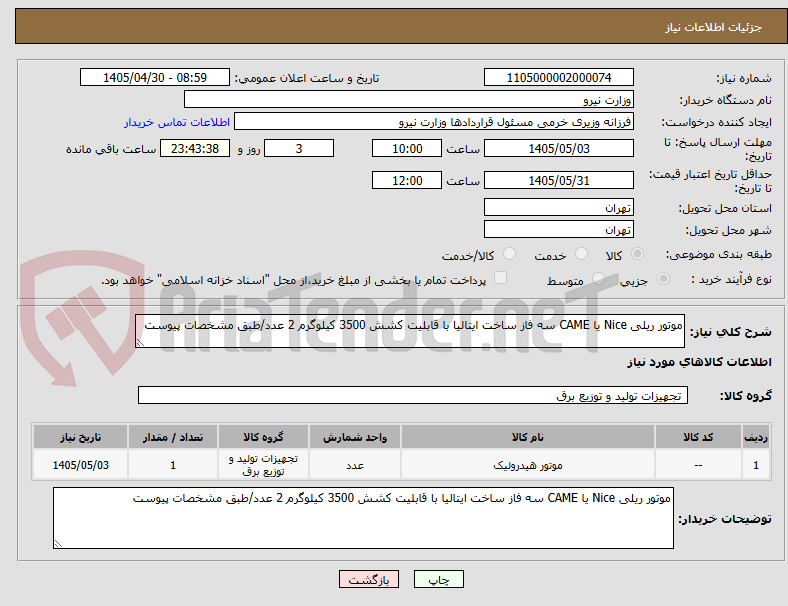Click the deadline time field 10:00
This screenshot has height=606, width=788.
click(407, 148)
